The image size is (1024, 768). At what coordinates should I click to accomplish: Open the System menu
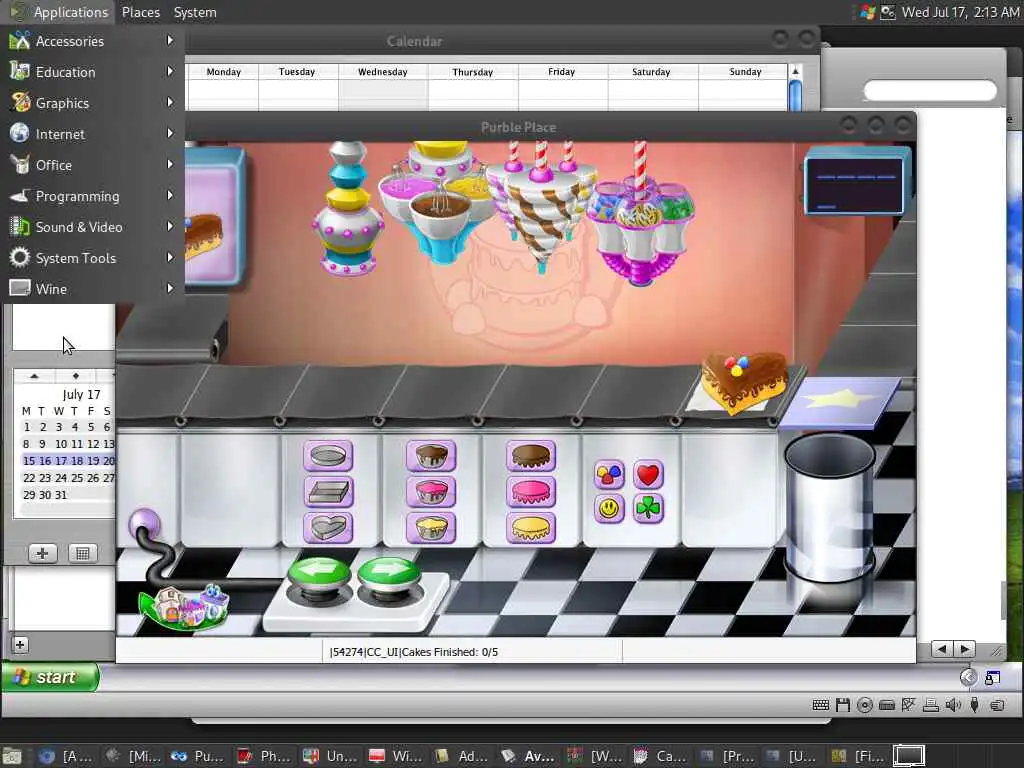[195, 12]
